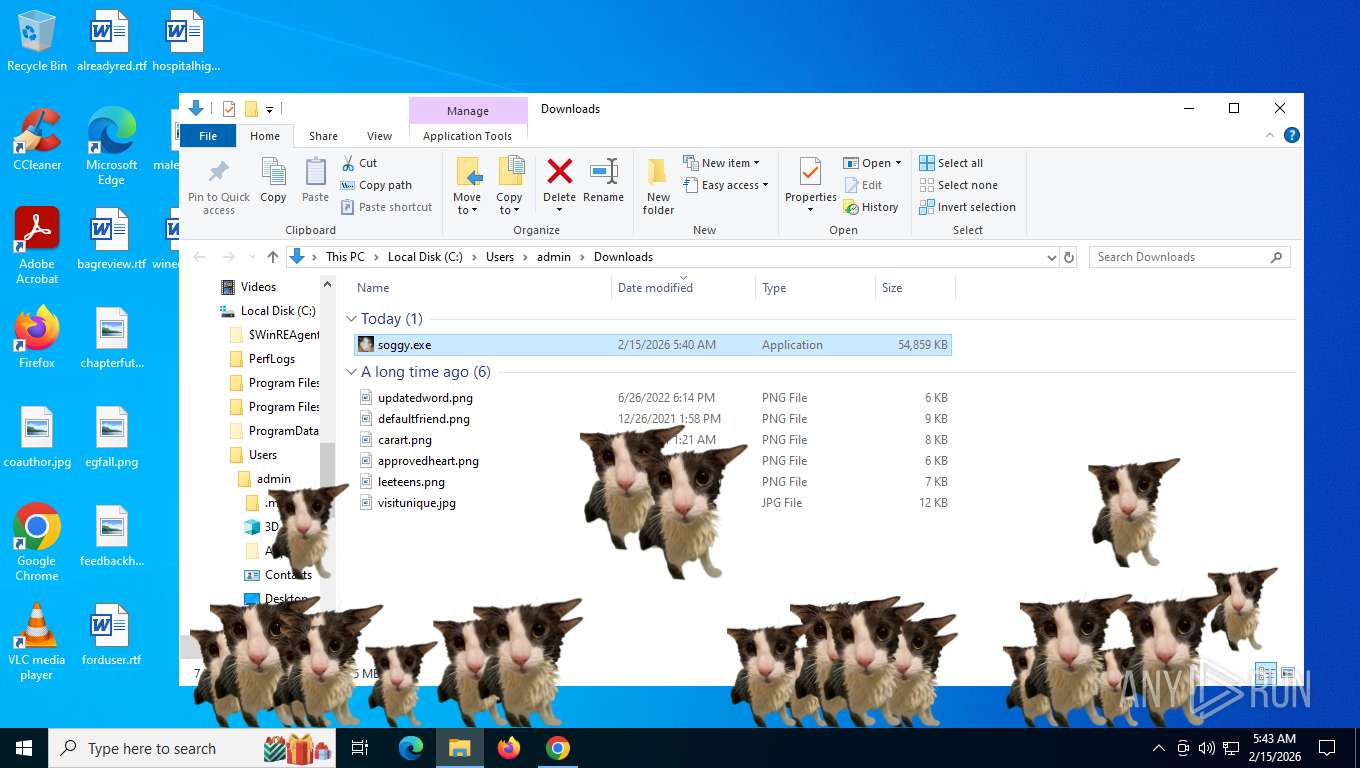Screen dimensions: 1360x768
Task: Collapse the Today (1) group
Action: [351, 319]
